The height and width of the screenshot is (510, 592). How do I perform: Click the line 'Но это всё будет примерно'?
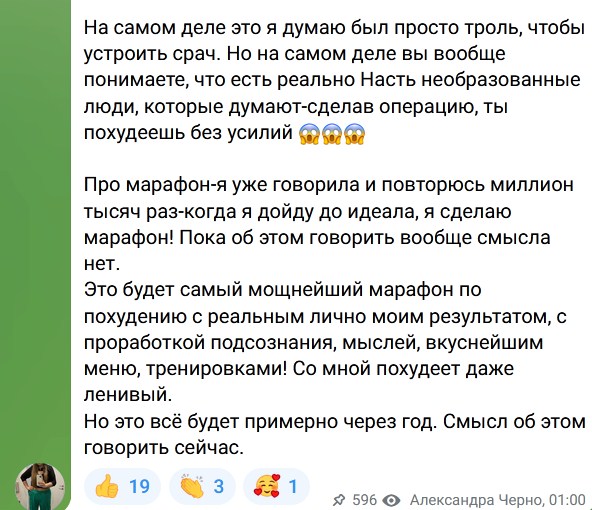coord(335,421)
